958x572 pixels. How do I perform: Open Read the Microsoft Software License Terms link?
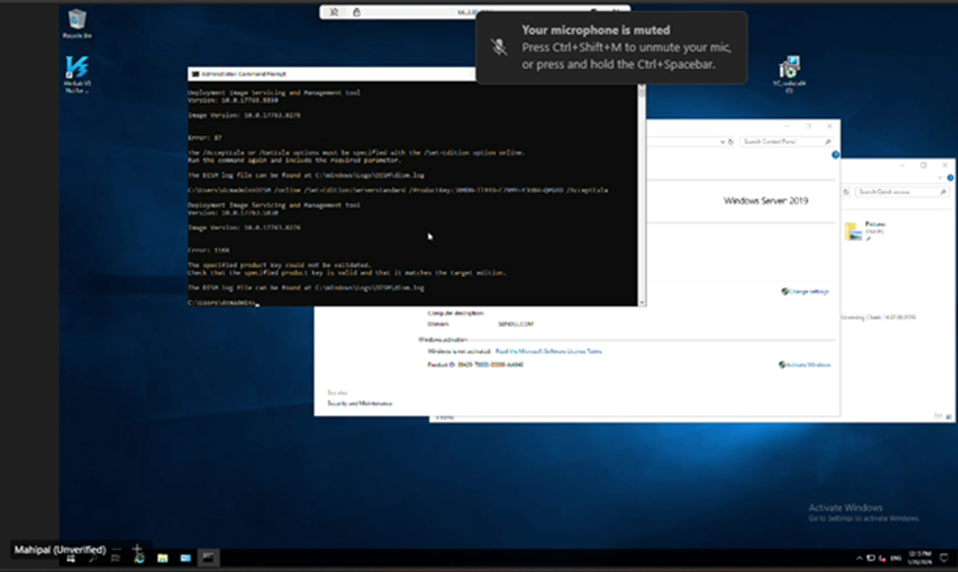point(548,351)
